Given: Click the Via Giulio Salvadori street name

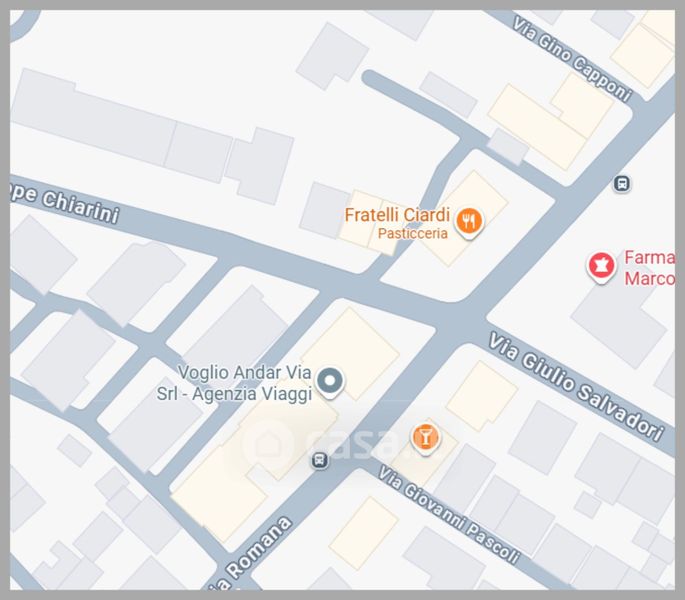Looking at the screenshot, I should point(576,386).
